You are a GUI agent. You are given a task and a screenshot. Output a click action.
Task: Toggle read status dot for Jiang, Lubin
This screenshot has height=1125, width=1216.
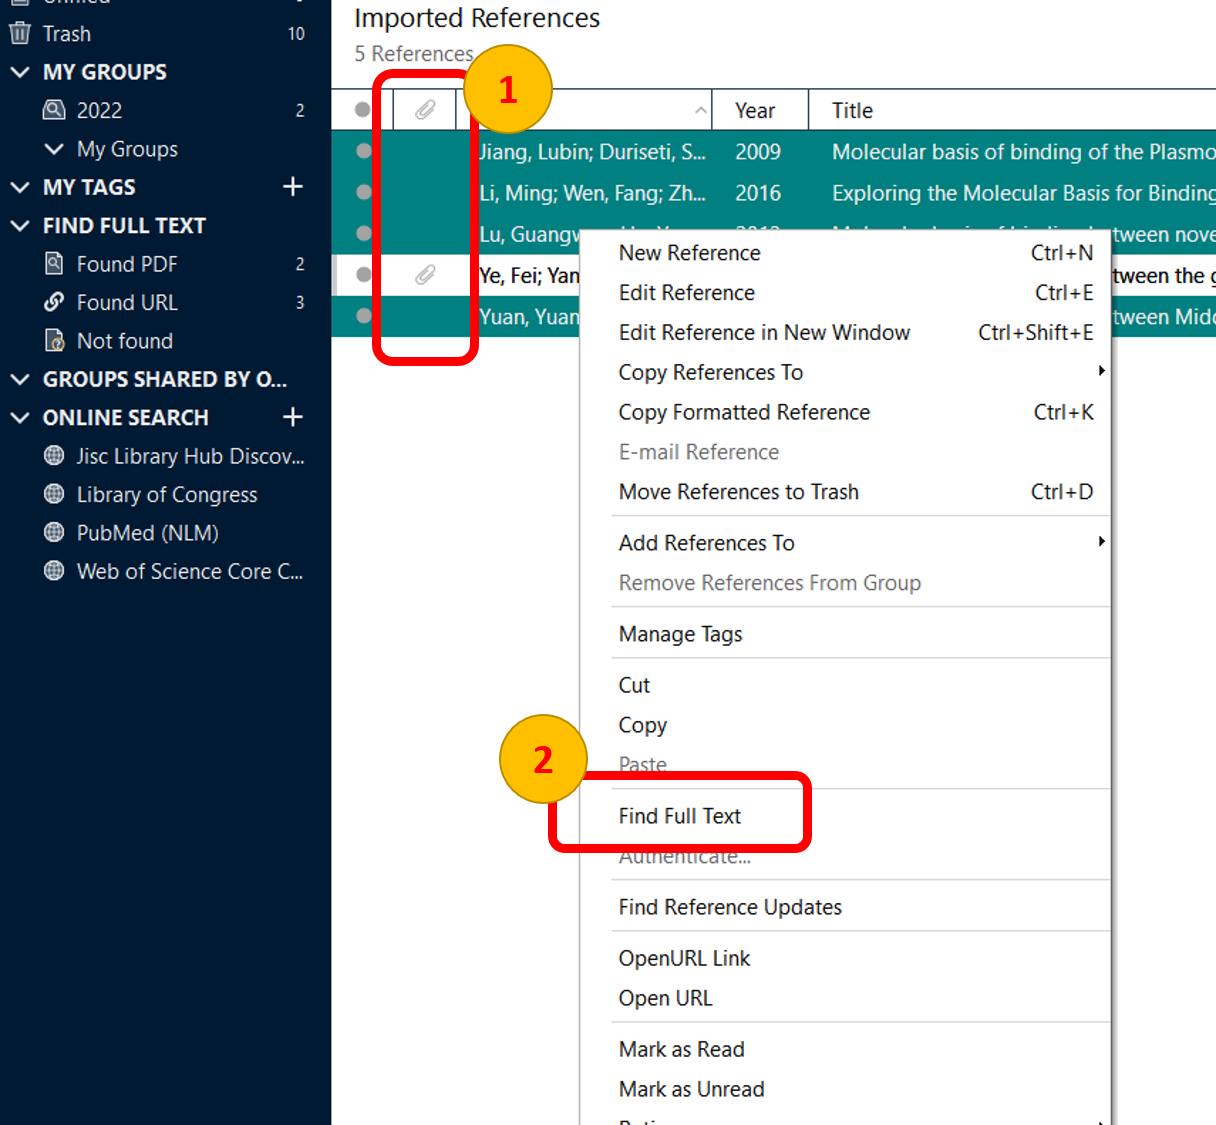364,151
